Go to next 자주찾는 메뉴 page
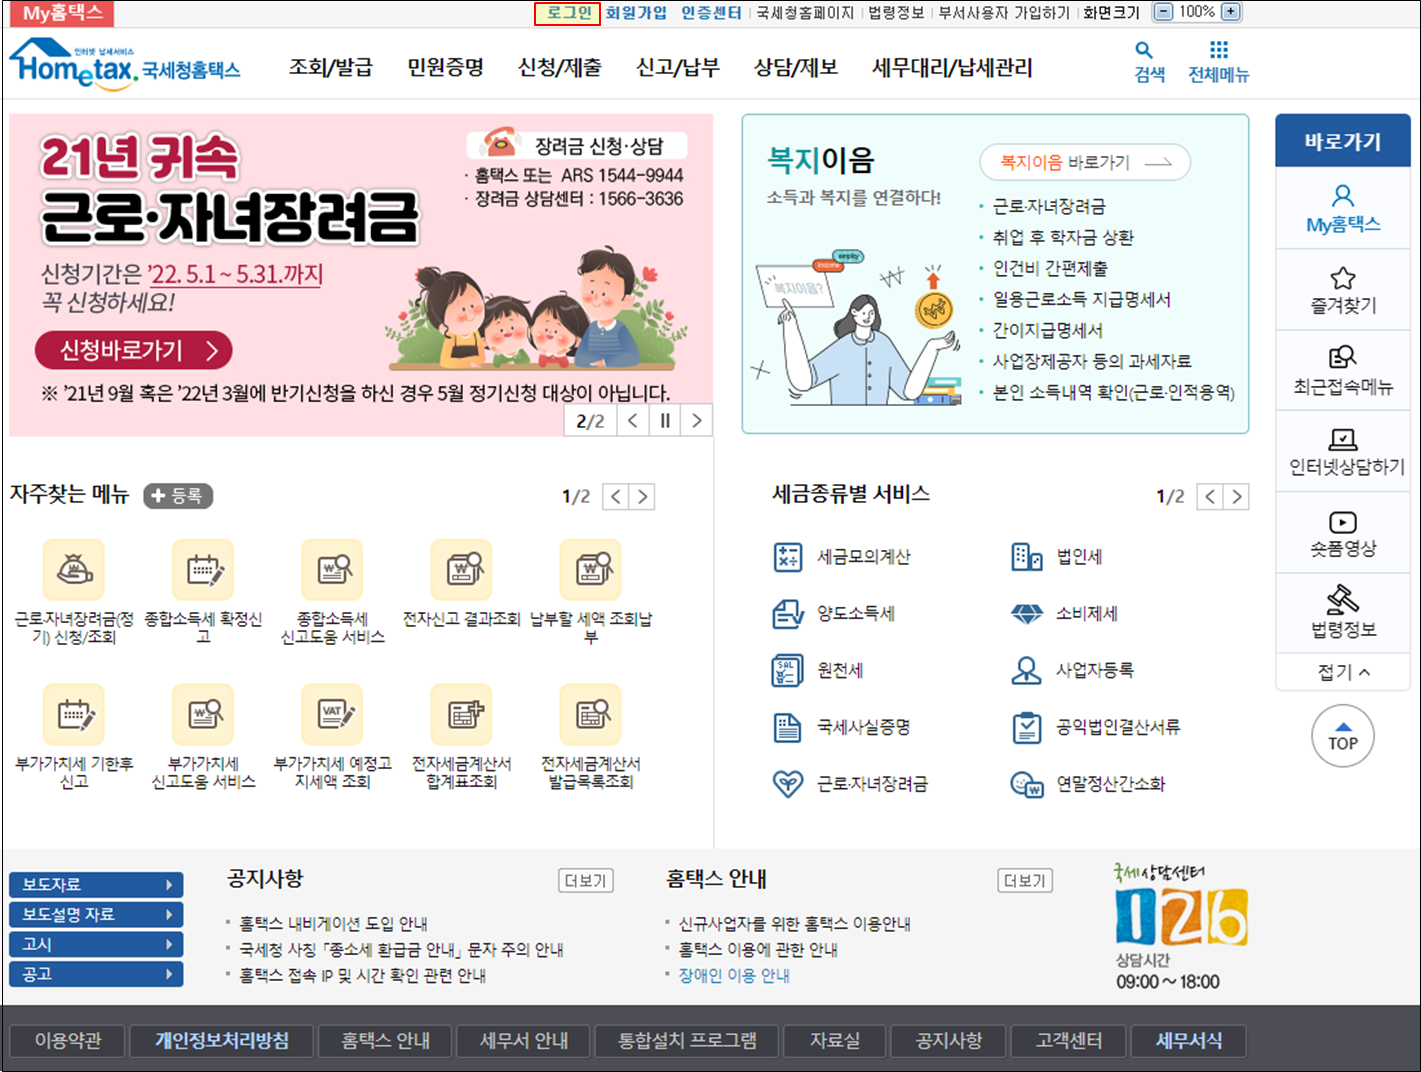1421x1072 pixels. (x=643, y=497)
